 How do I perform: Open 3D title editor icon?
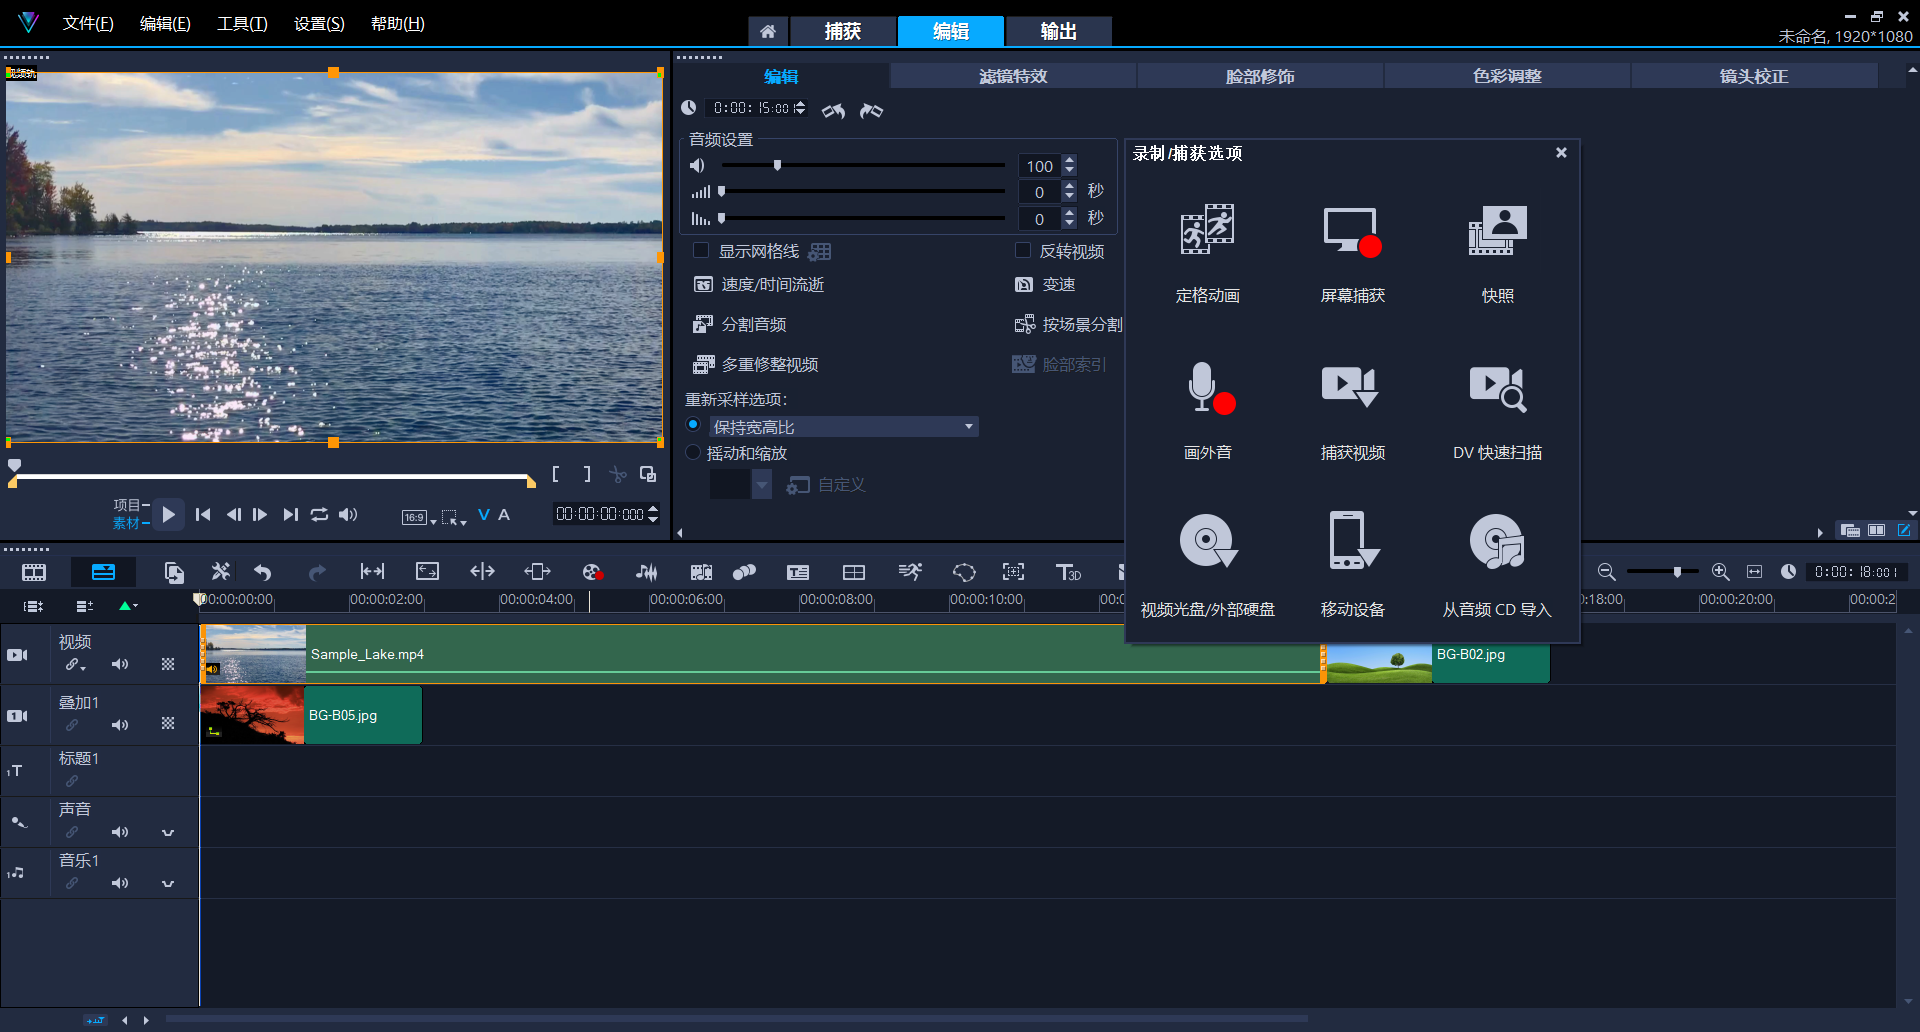(1068, 572)
